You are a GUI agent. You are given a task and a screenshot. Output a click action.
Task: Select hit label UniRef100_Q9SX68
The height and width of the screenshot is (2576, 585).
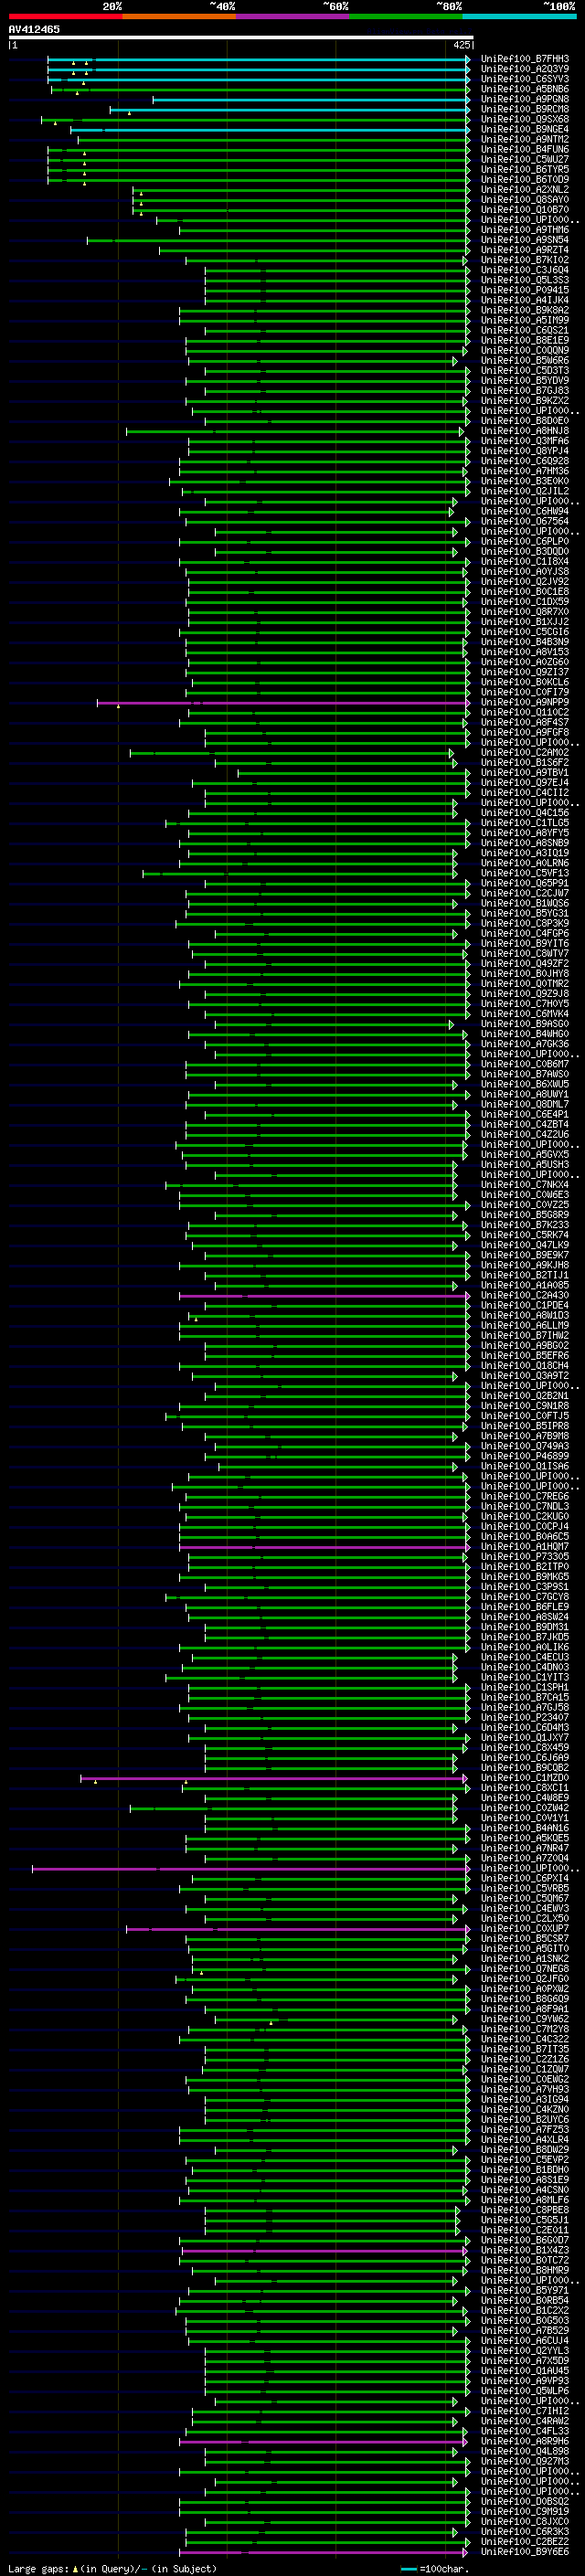pyautogui.click(x=525, y=119)
